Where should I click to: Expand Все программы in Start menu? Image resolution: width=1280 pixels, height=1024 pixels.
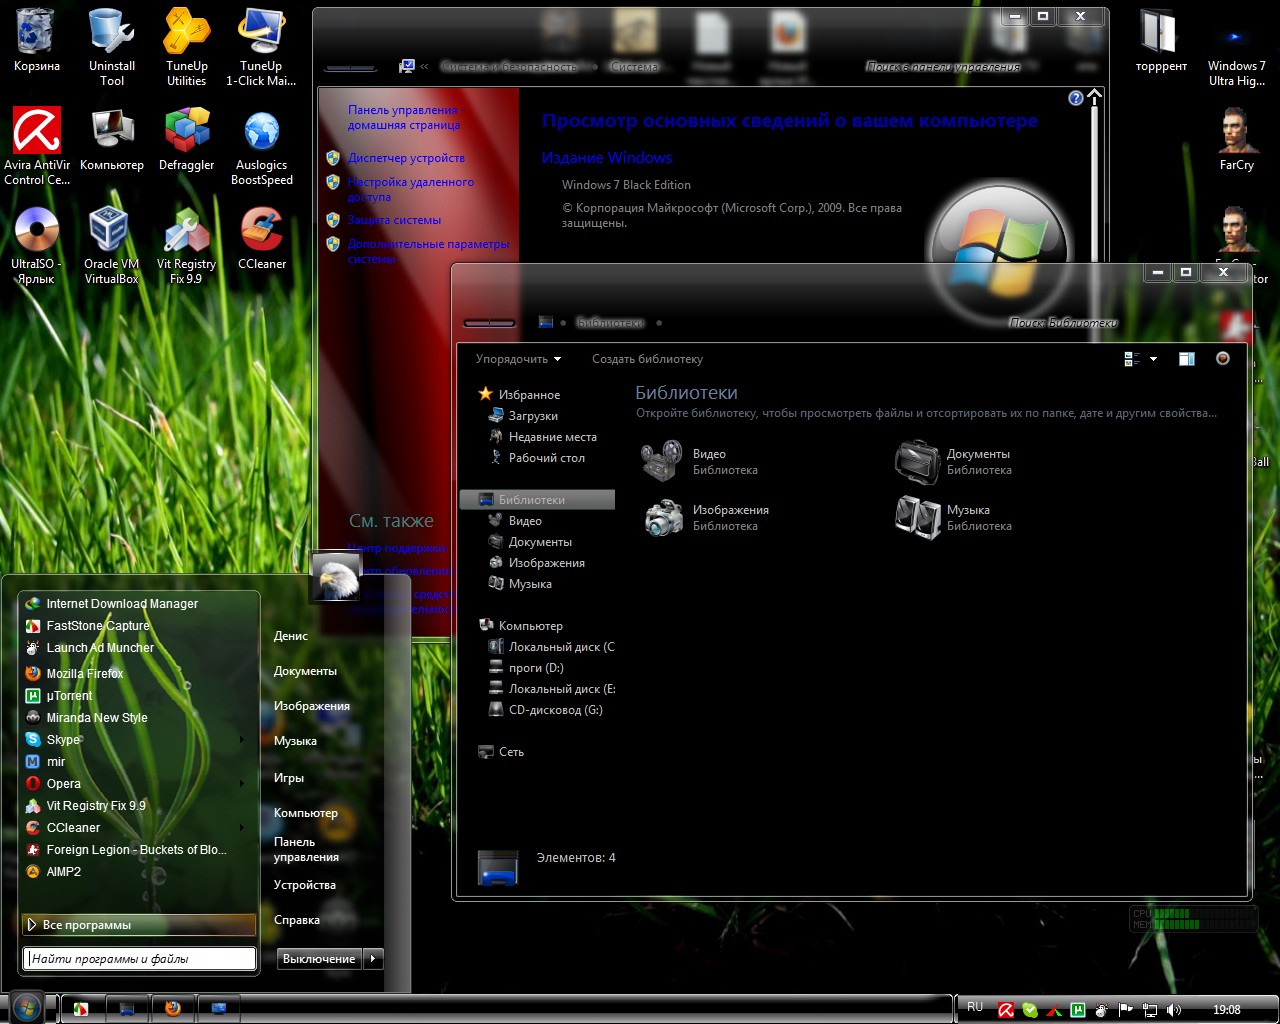pos(139,925)
